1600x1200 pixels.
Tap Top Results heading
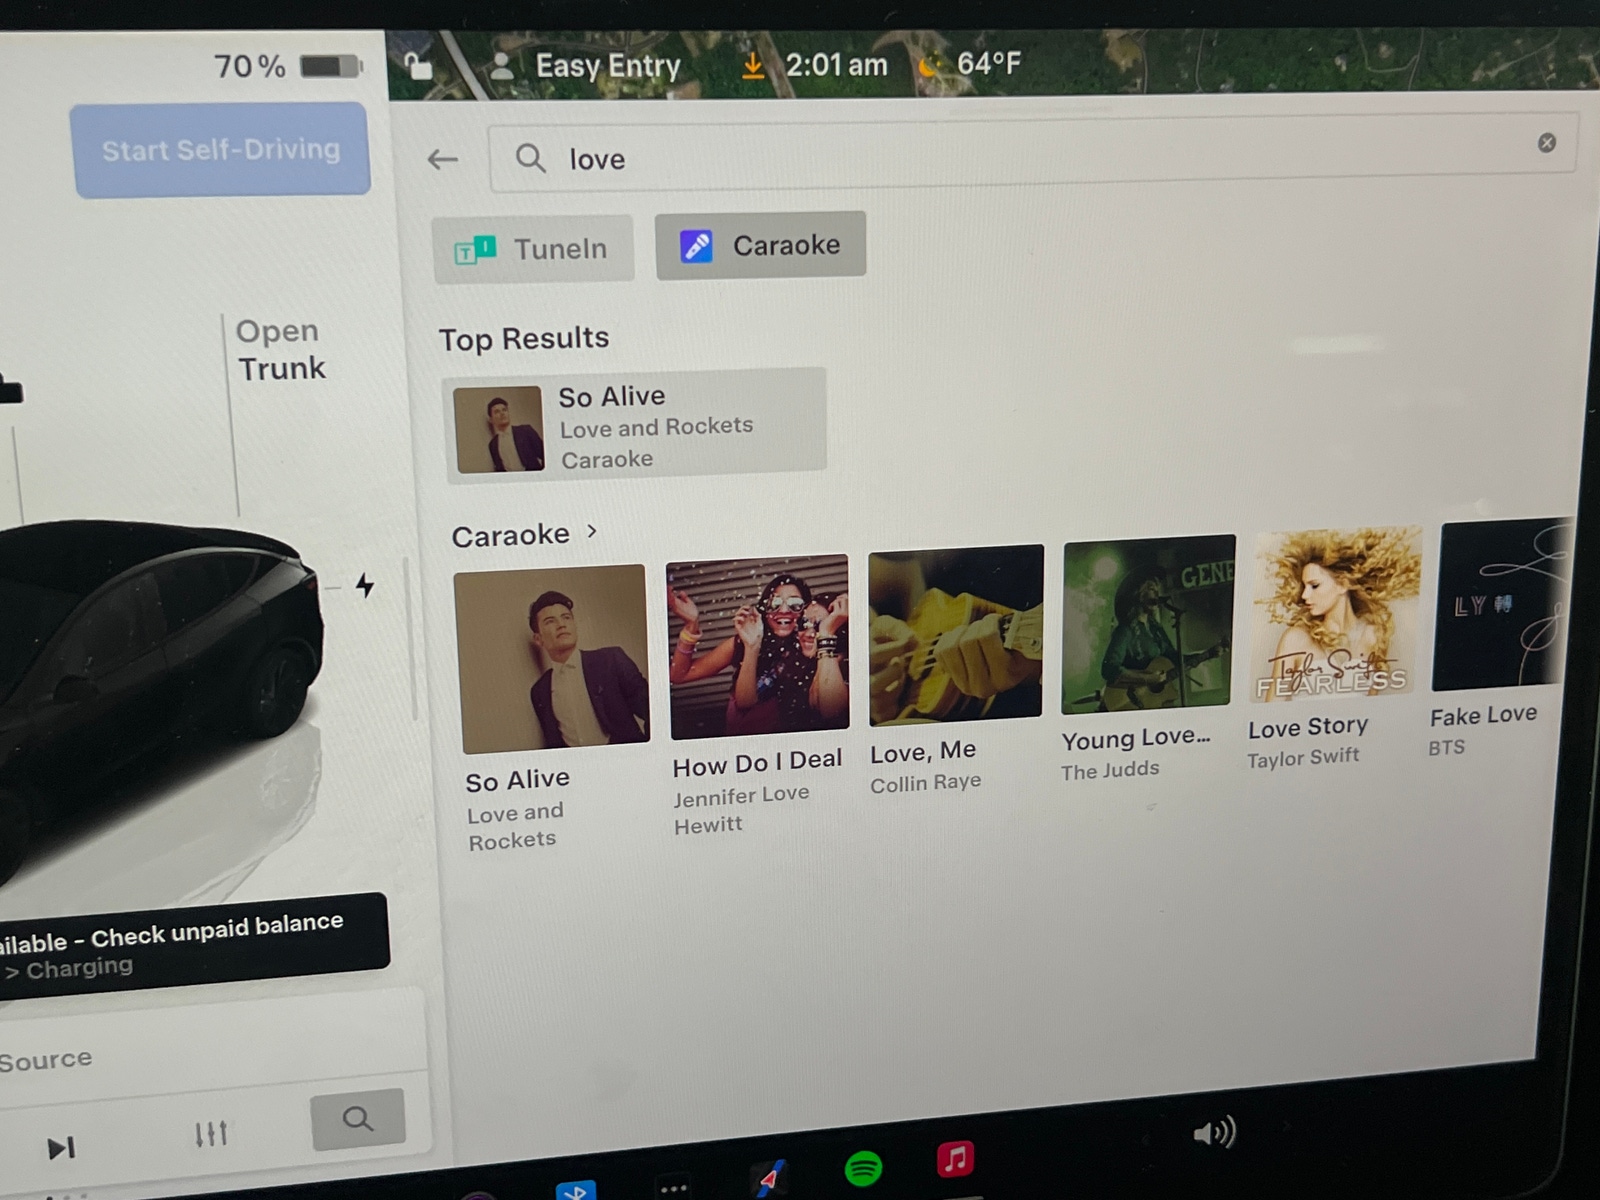(x=524, y=339)
